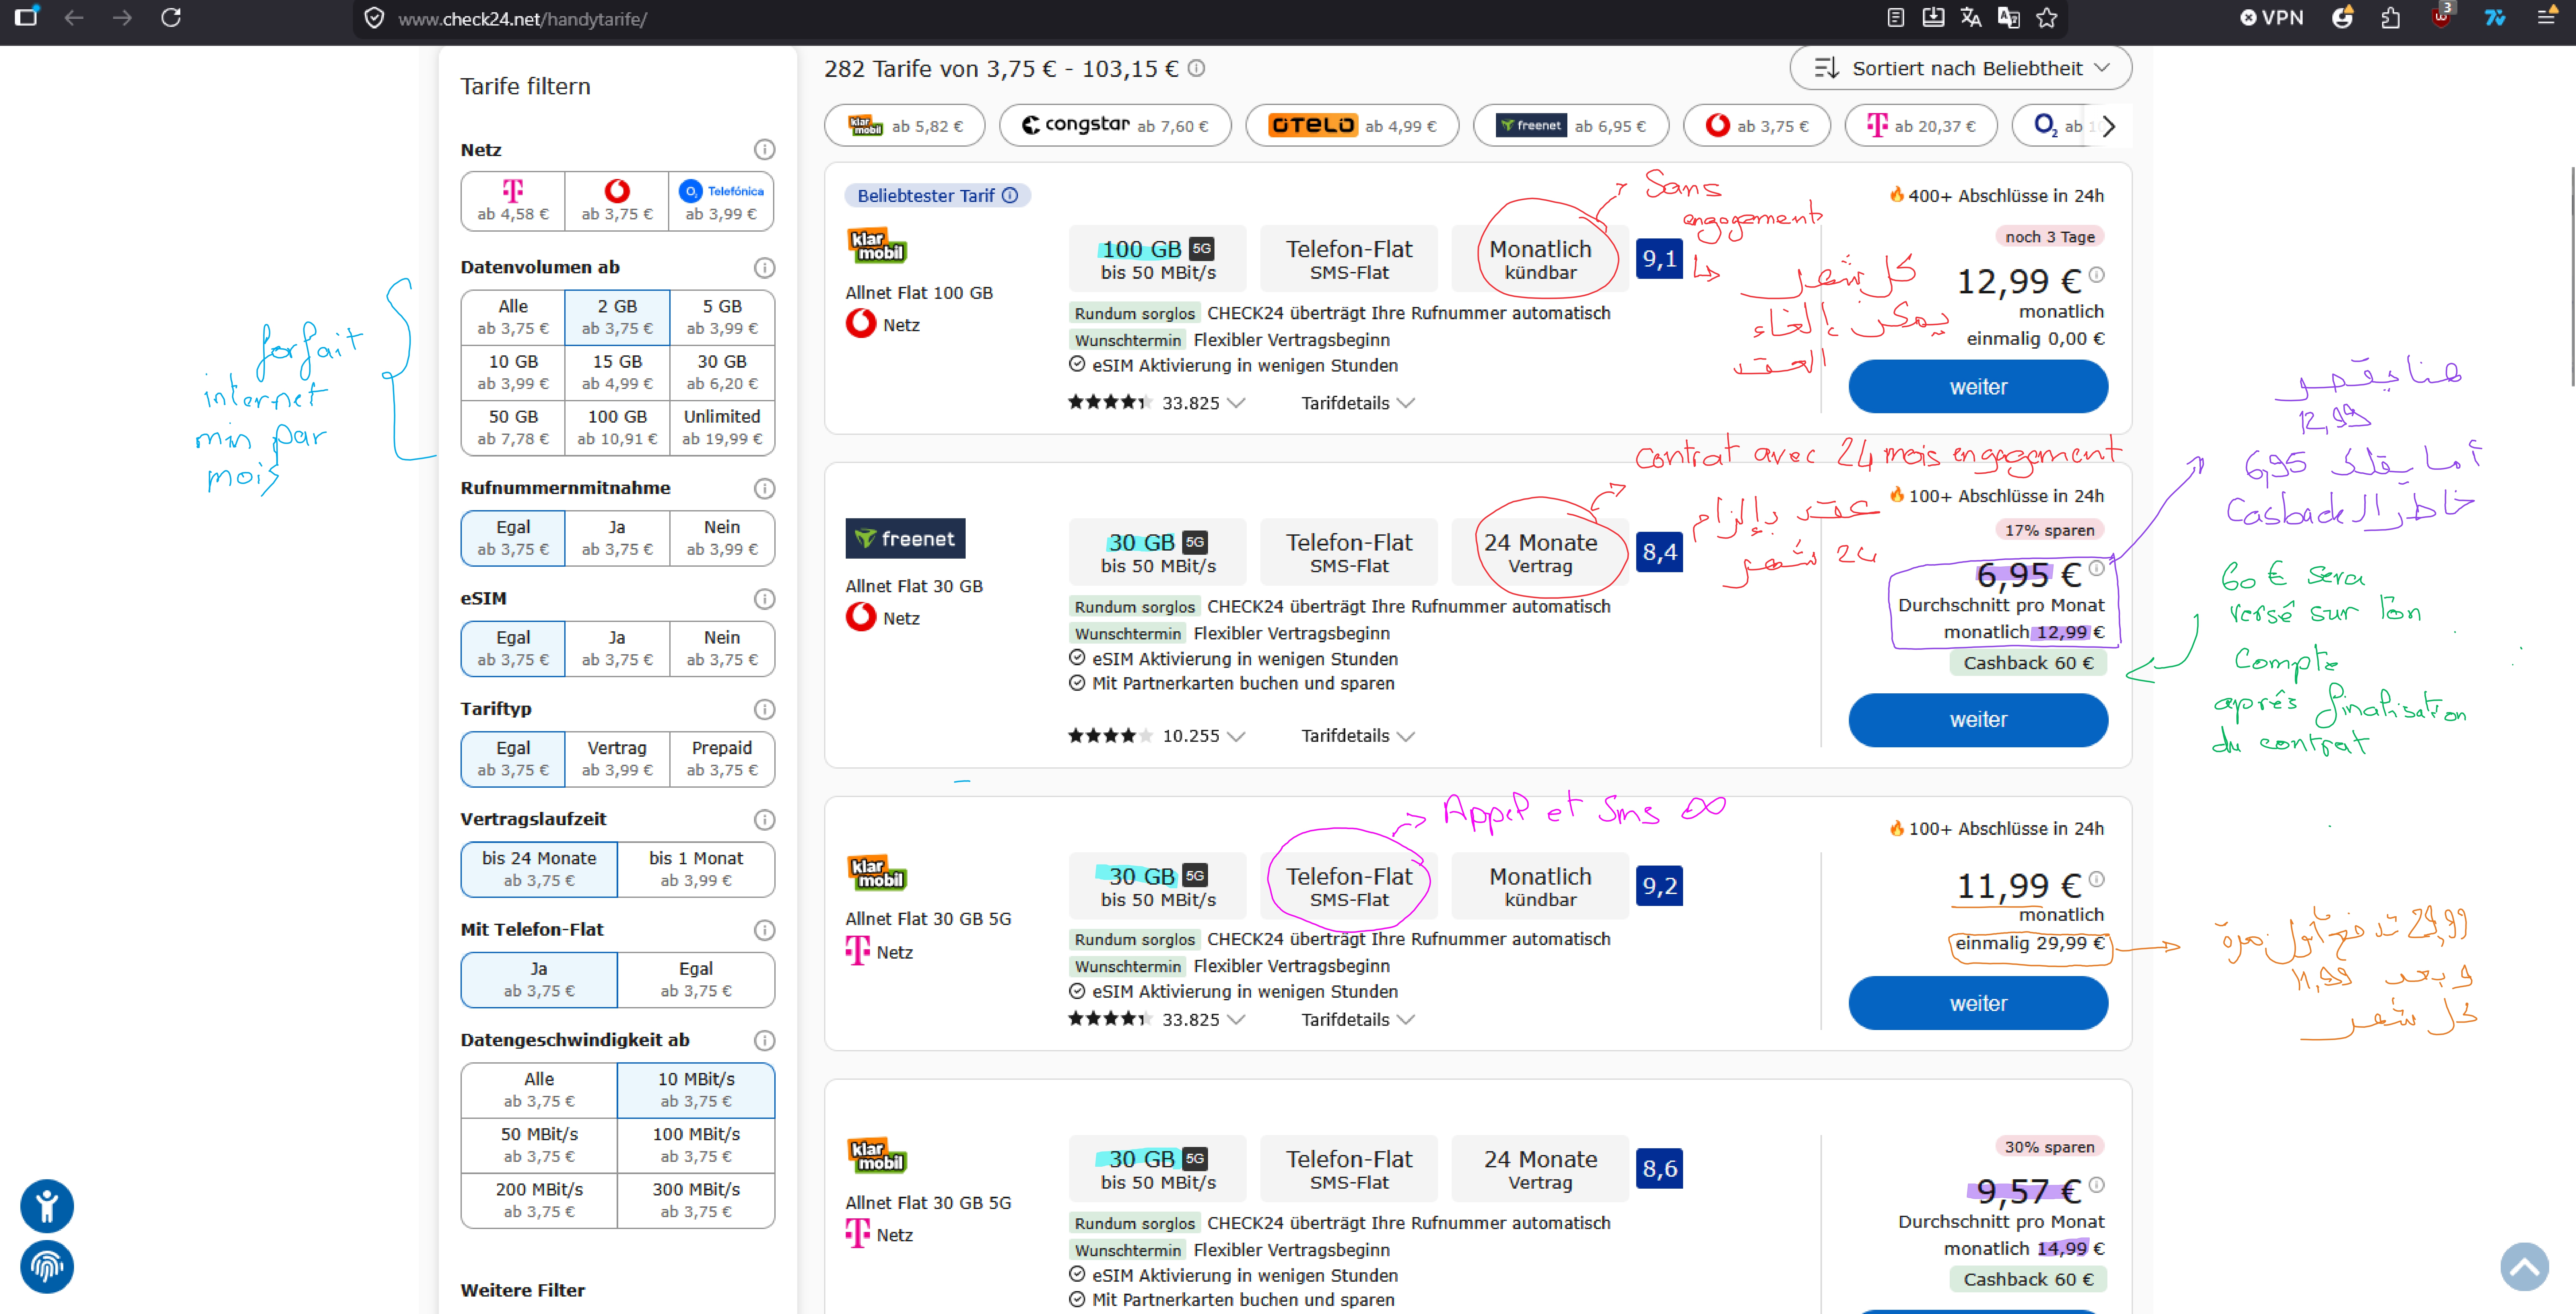Open the Sortiert nach Beliebtheit dropdown

click(1960, 68)
